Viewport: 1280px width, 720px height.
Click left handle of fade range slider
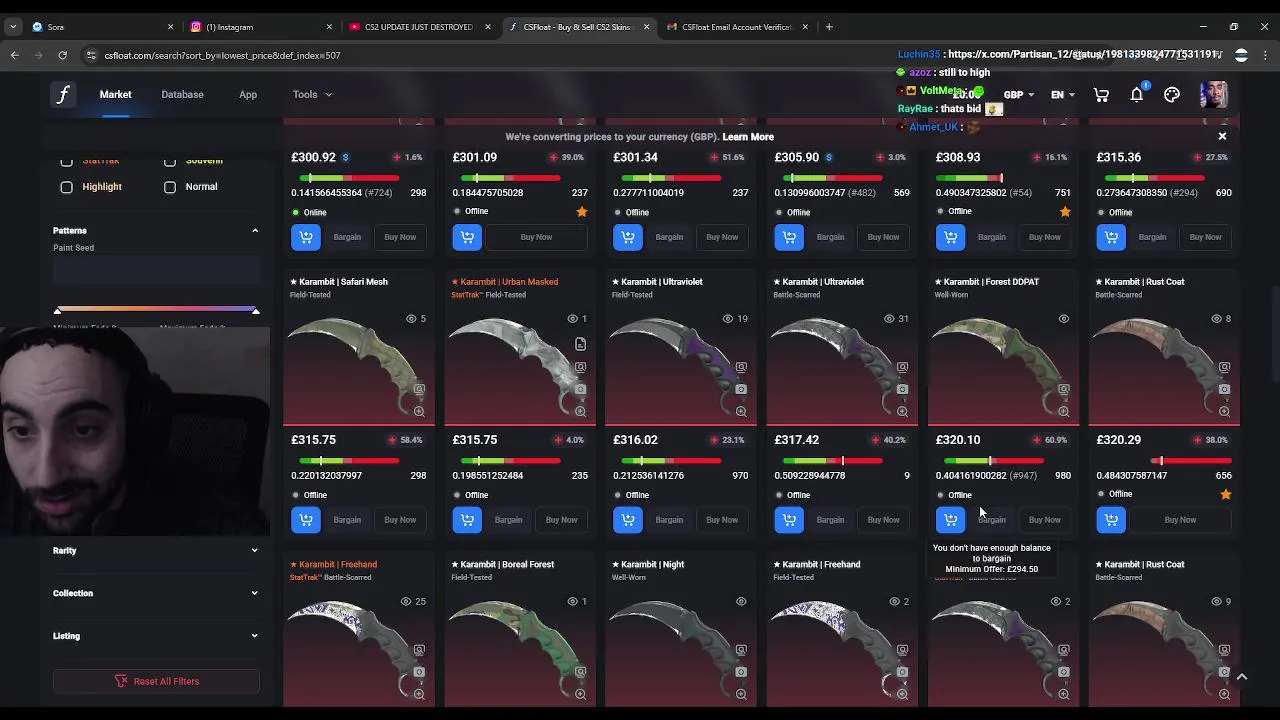point(57,312)
